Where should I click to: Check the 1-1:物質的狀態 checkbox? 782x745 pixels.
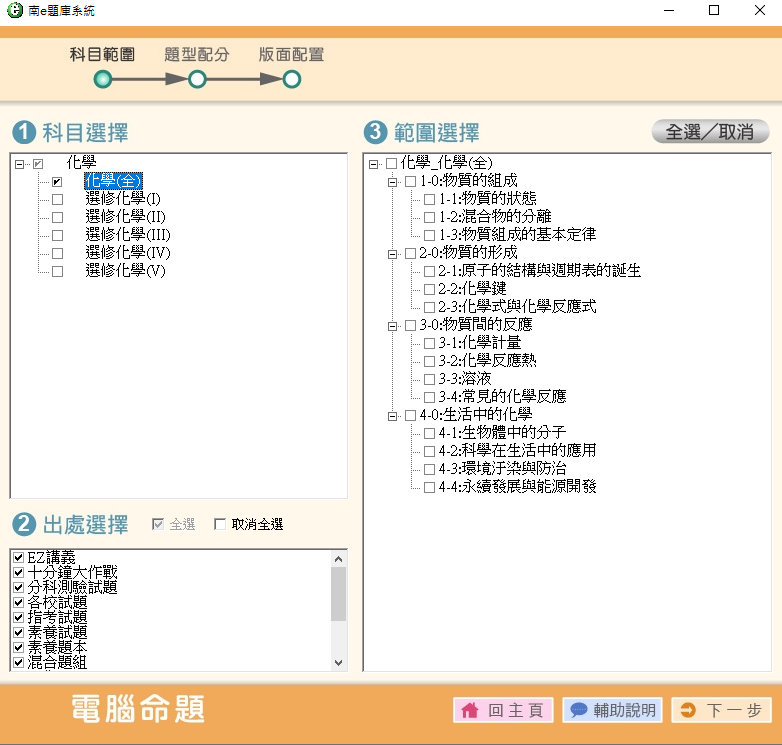point(429,199)
